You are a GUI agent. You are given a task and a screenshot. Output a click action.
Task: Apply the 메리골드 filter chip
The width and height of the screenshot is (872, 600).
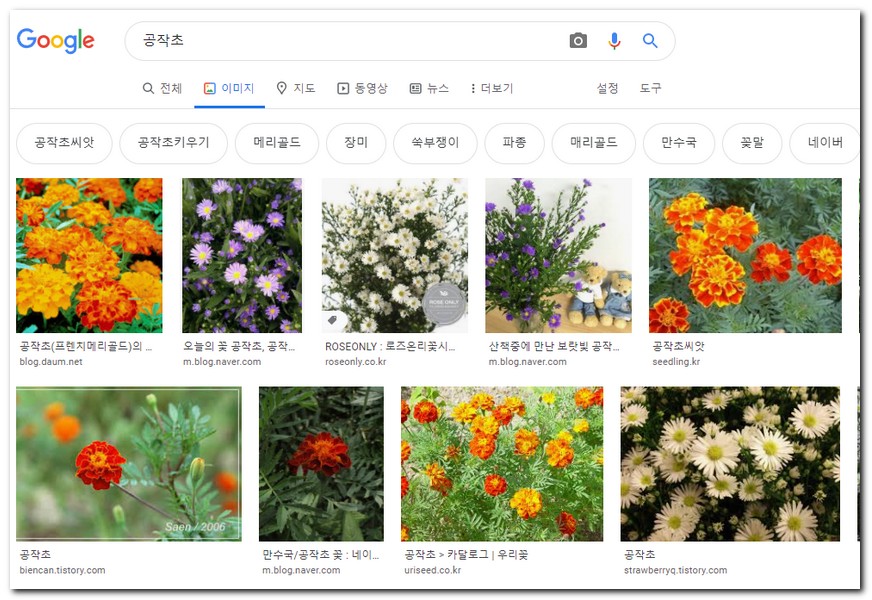tap(276, 143)
